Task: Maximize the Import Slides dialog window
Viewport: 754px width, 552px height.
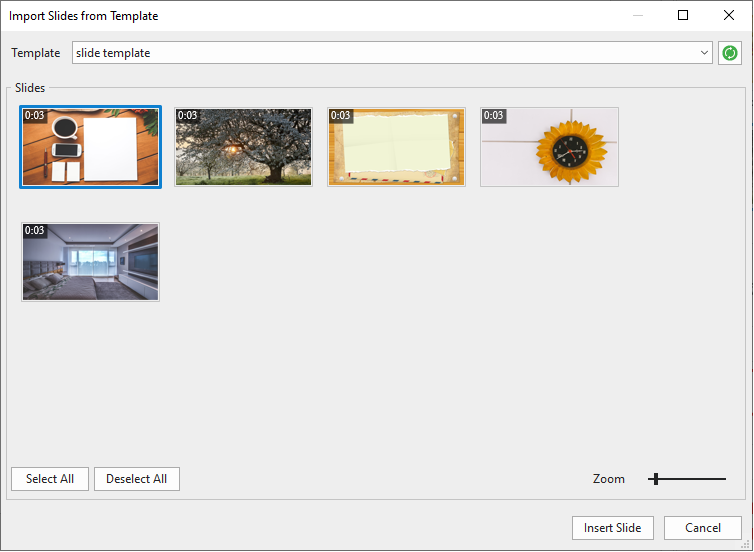Action: point(683,15)
